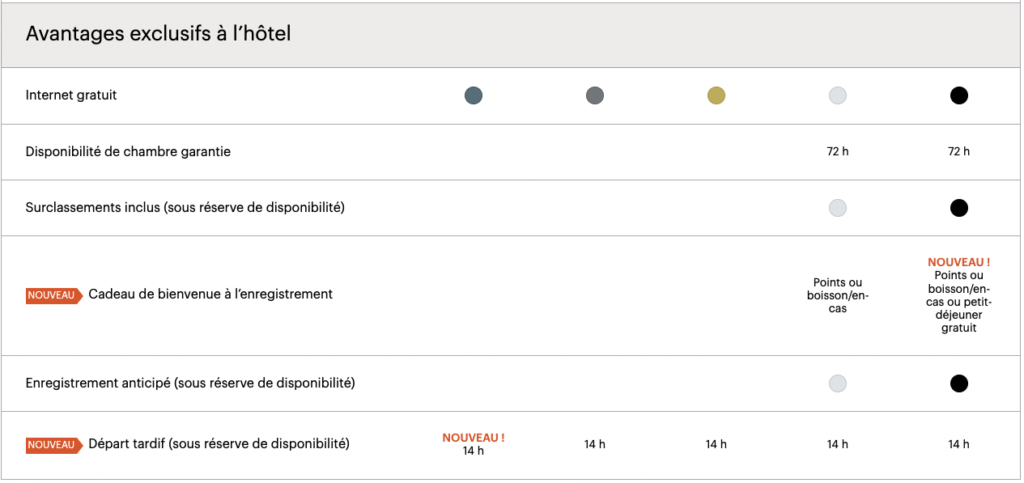Click the Avantages exclusifs à l'hôtel header
Image resolution: width=1024 pixels, height=483 pixels.
tap(158, 34)
